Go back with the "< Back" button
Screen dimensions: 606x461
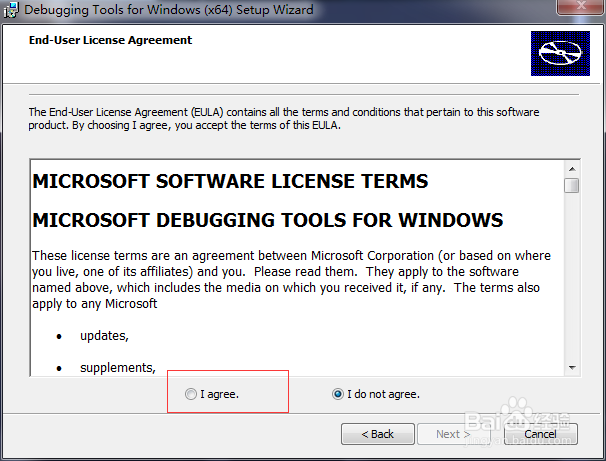[378, 434]
